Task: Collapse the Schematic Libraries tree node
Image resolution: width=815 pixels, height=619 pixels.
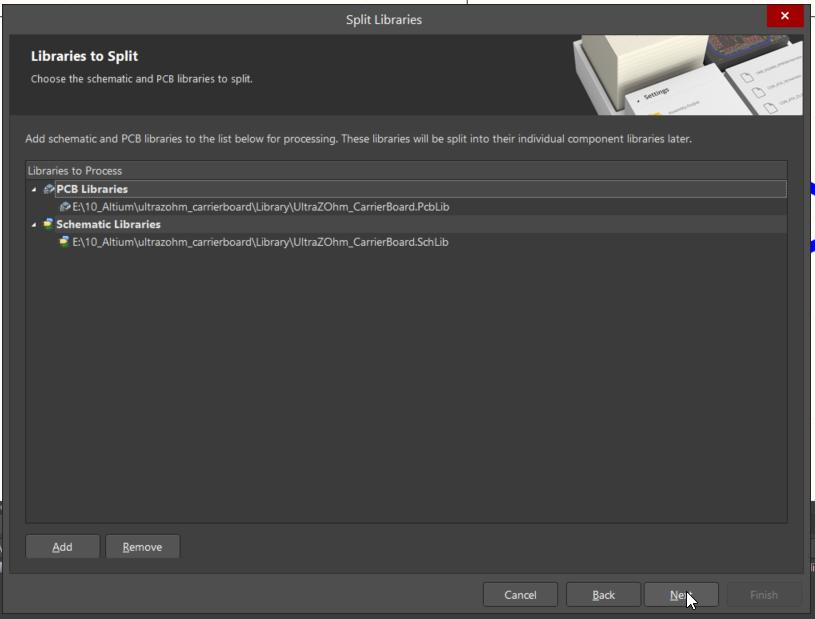Action: (34, 225)
